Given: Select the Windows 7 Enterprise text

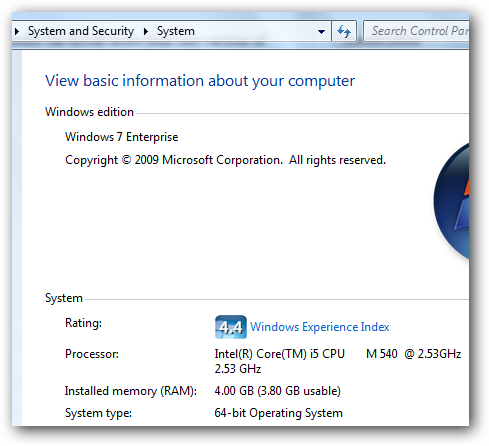Looking at the screenshot, I should pos(122,137).
